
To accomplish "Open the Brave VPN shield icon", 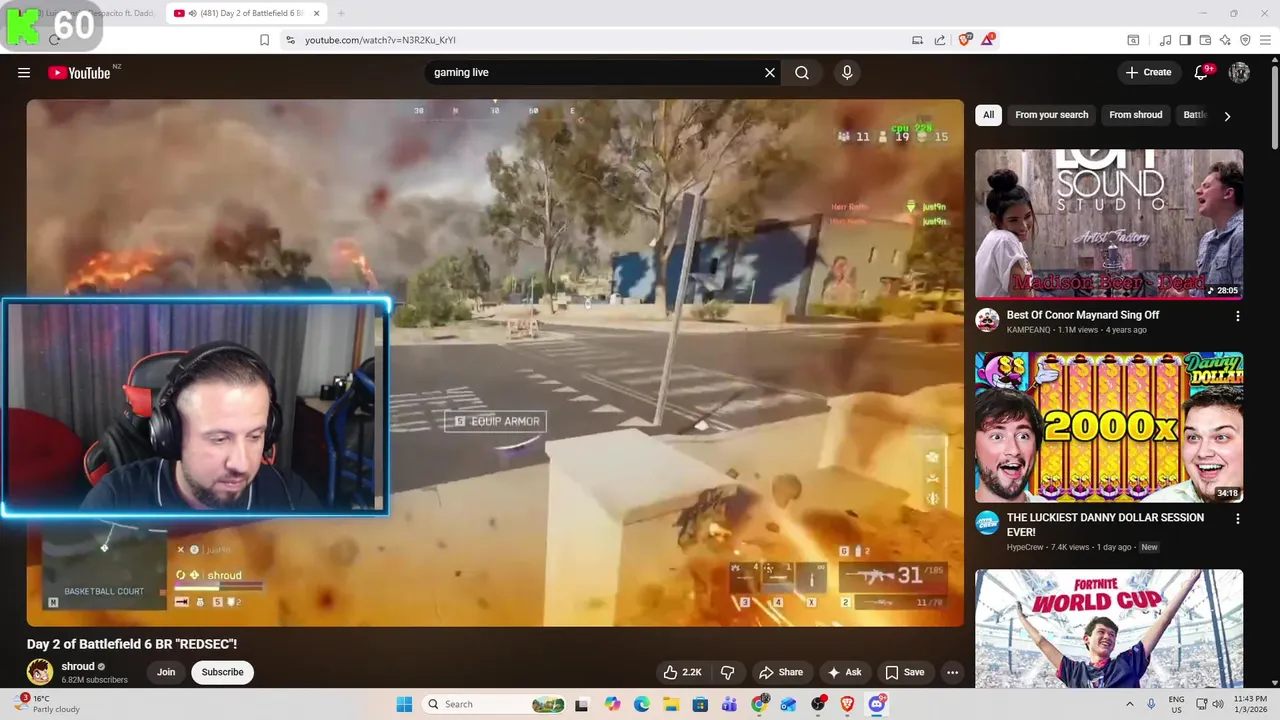I will click(x=1245, y=40).
